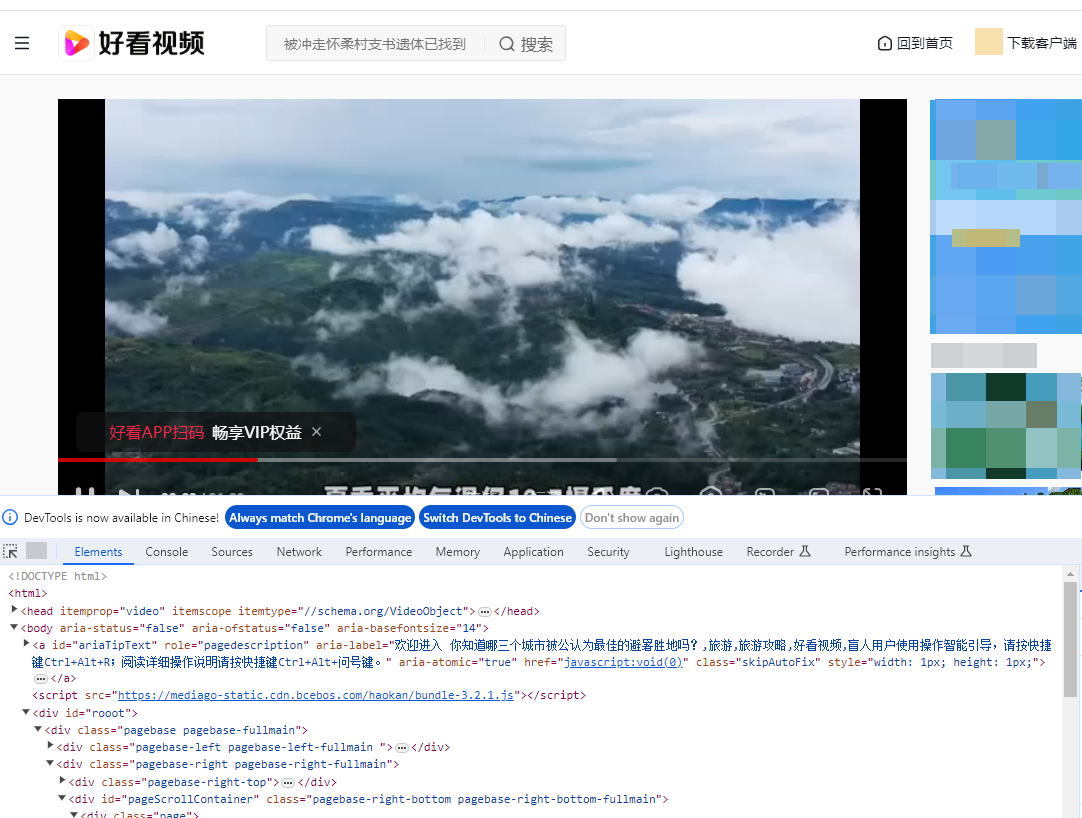Open the blue blurred thumbnail beside the video

click(1006, 216)
